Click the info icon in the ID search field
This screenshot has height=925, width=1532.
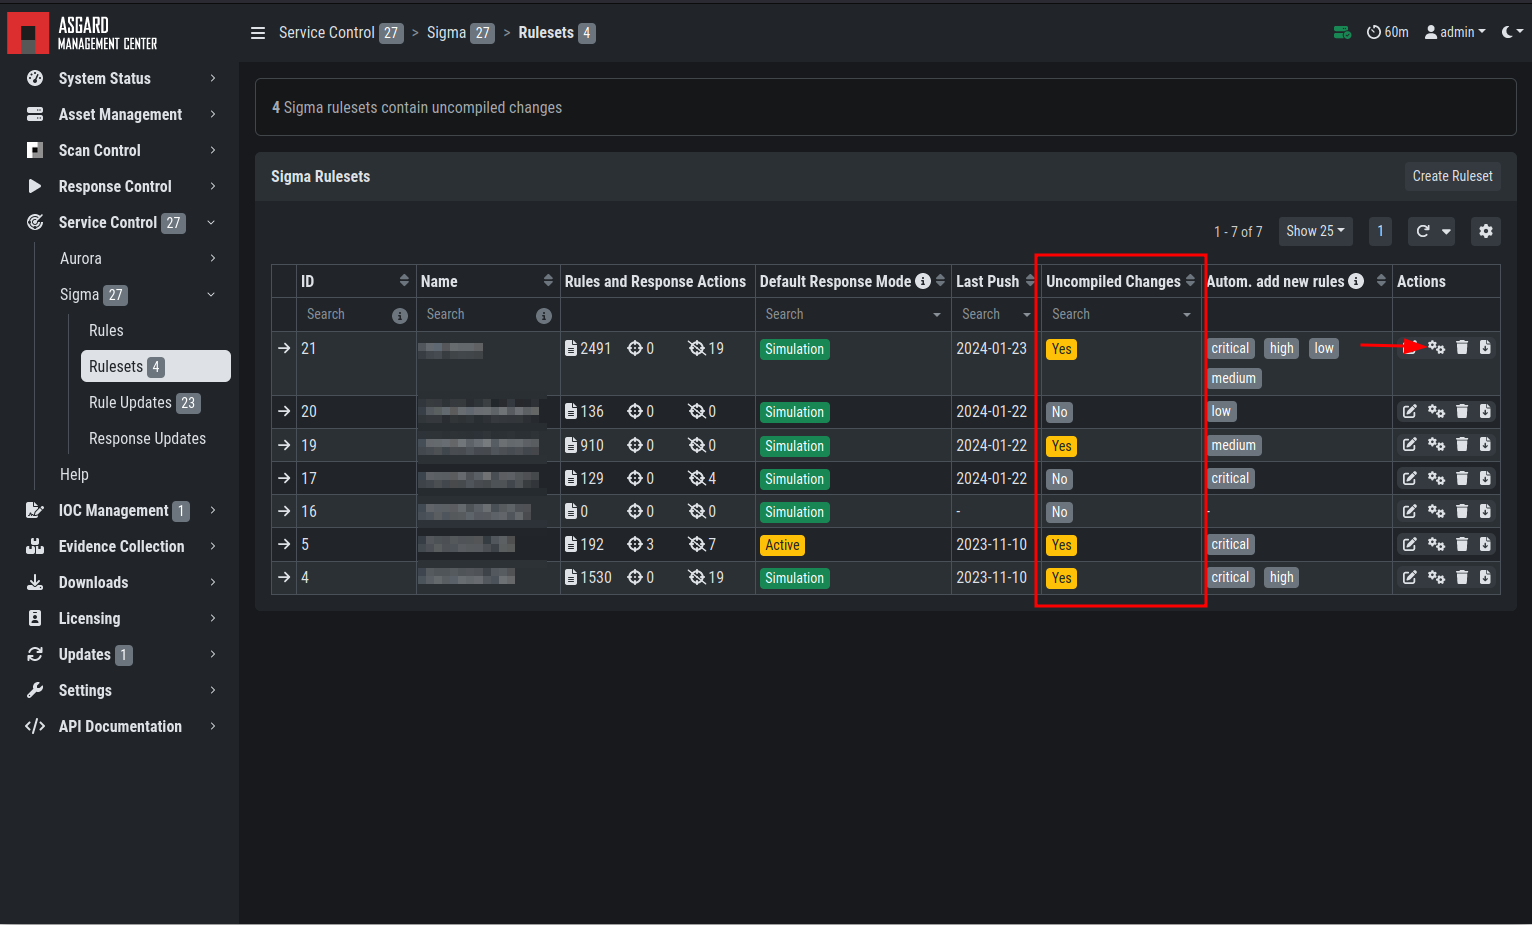tap(400, 316)
